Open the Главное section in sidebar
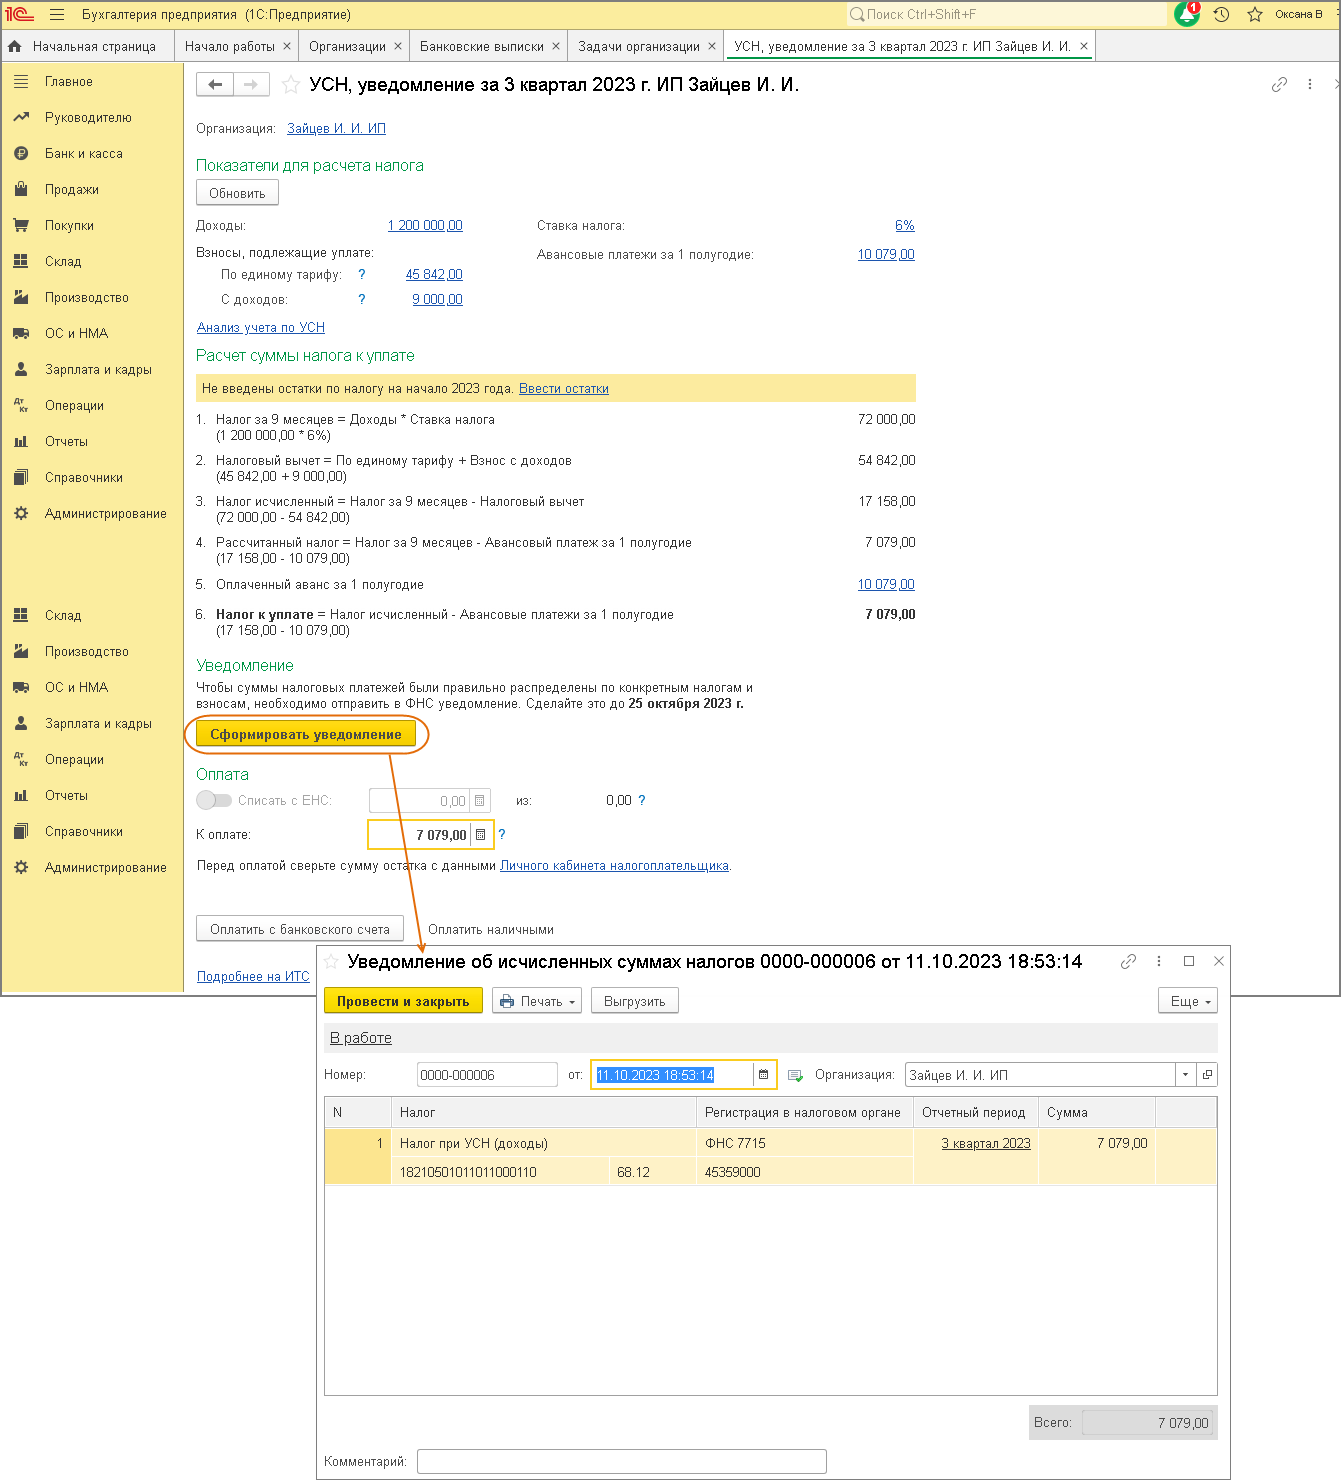The image size is (1341, 1482). tap(69, 82)
